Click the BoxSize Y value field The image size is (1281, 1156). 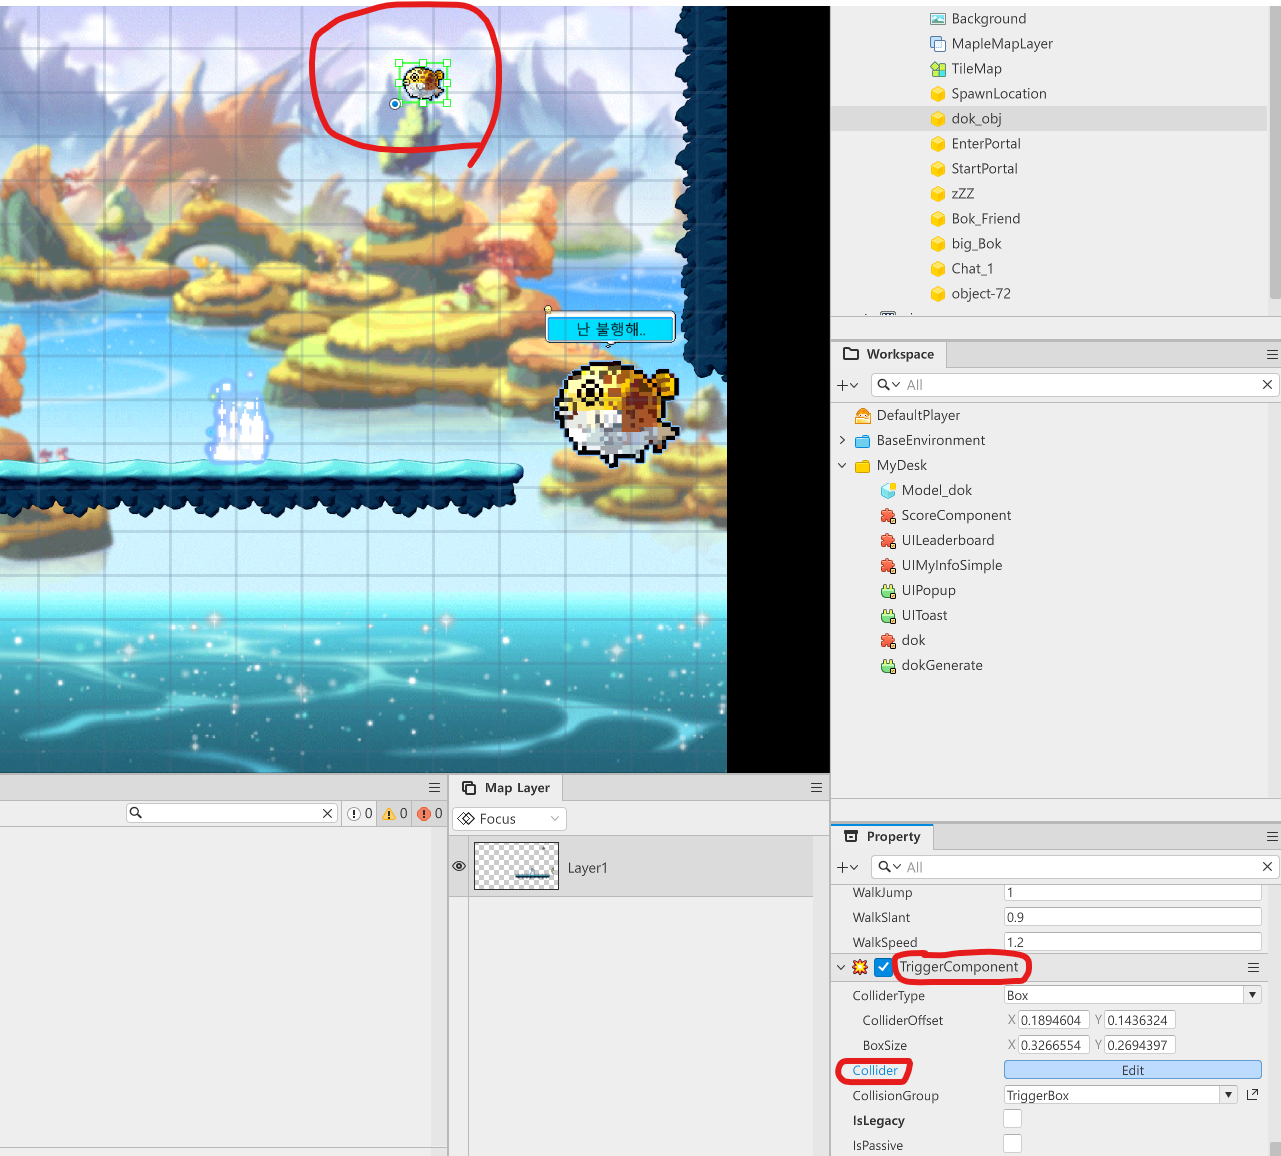pos(1140,1045)
